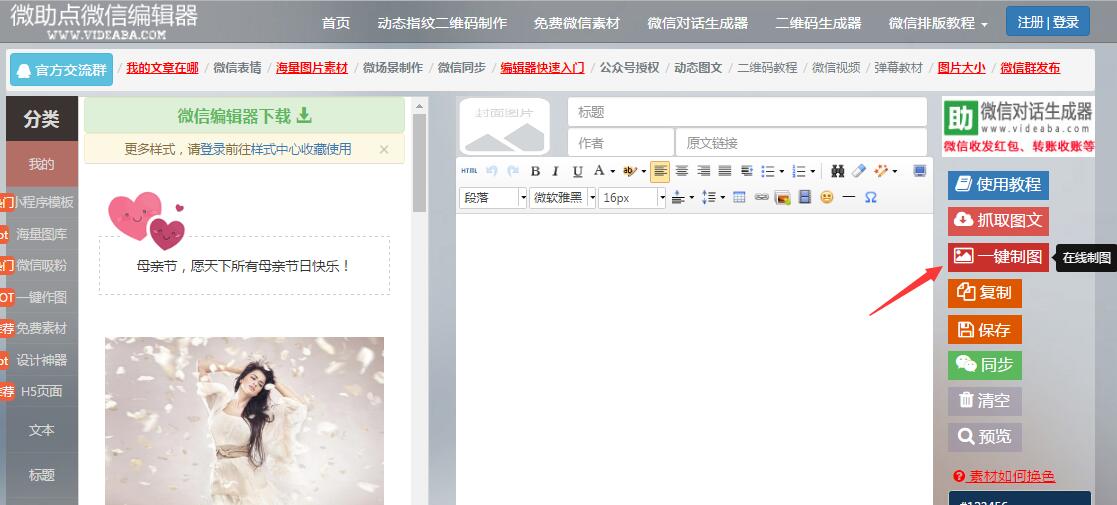The image size is (1117, 505).
Task: Toggle italic formatting
Action: point(556,171)
